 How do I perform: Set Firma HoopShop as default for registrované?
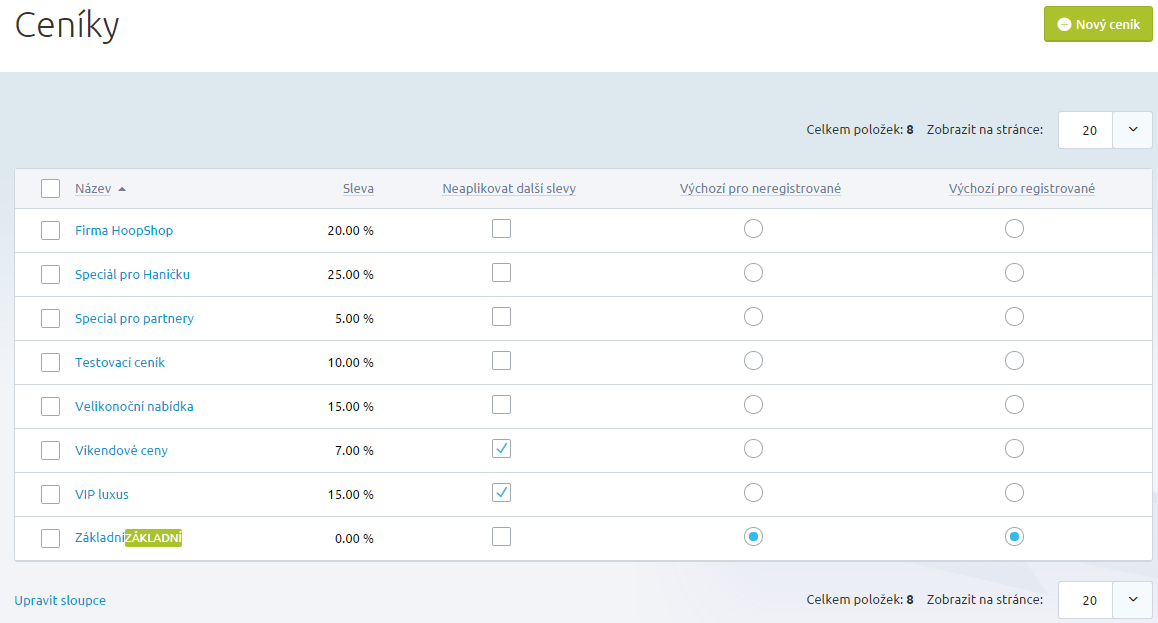(1014, 229)
